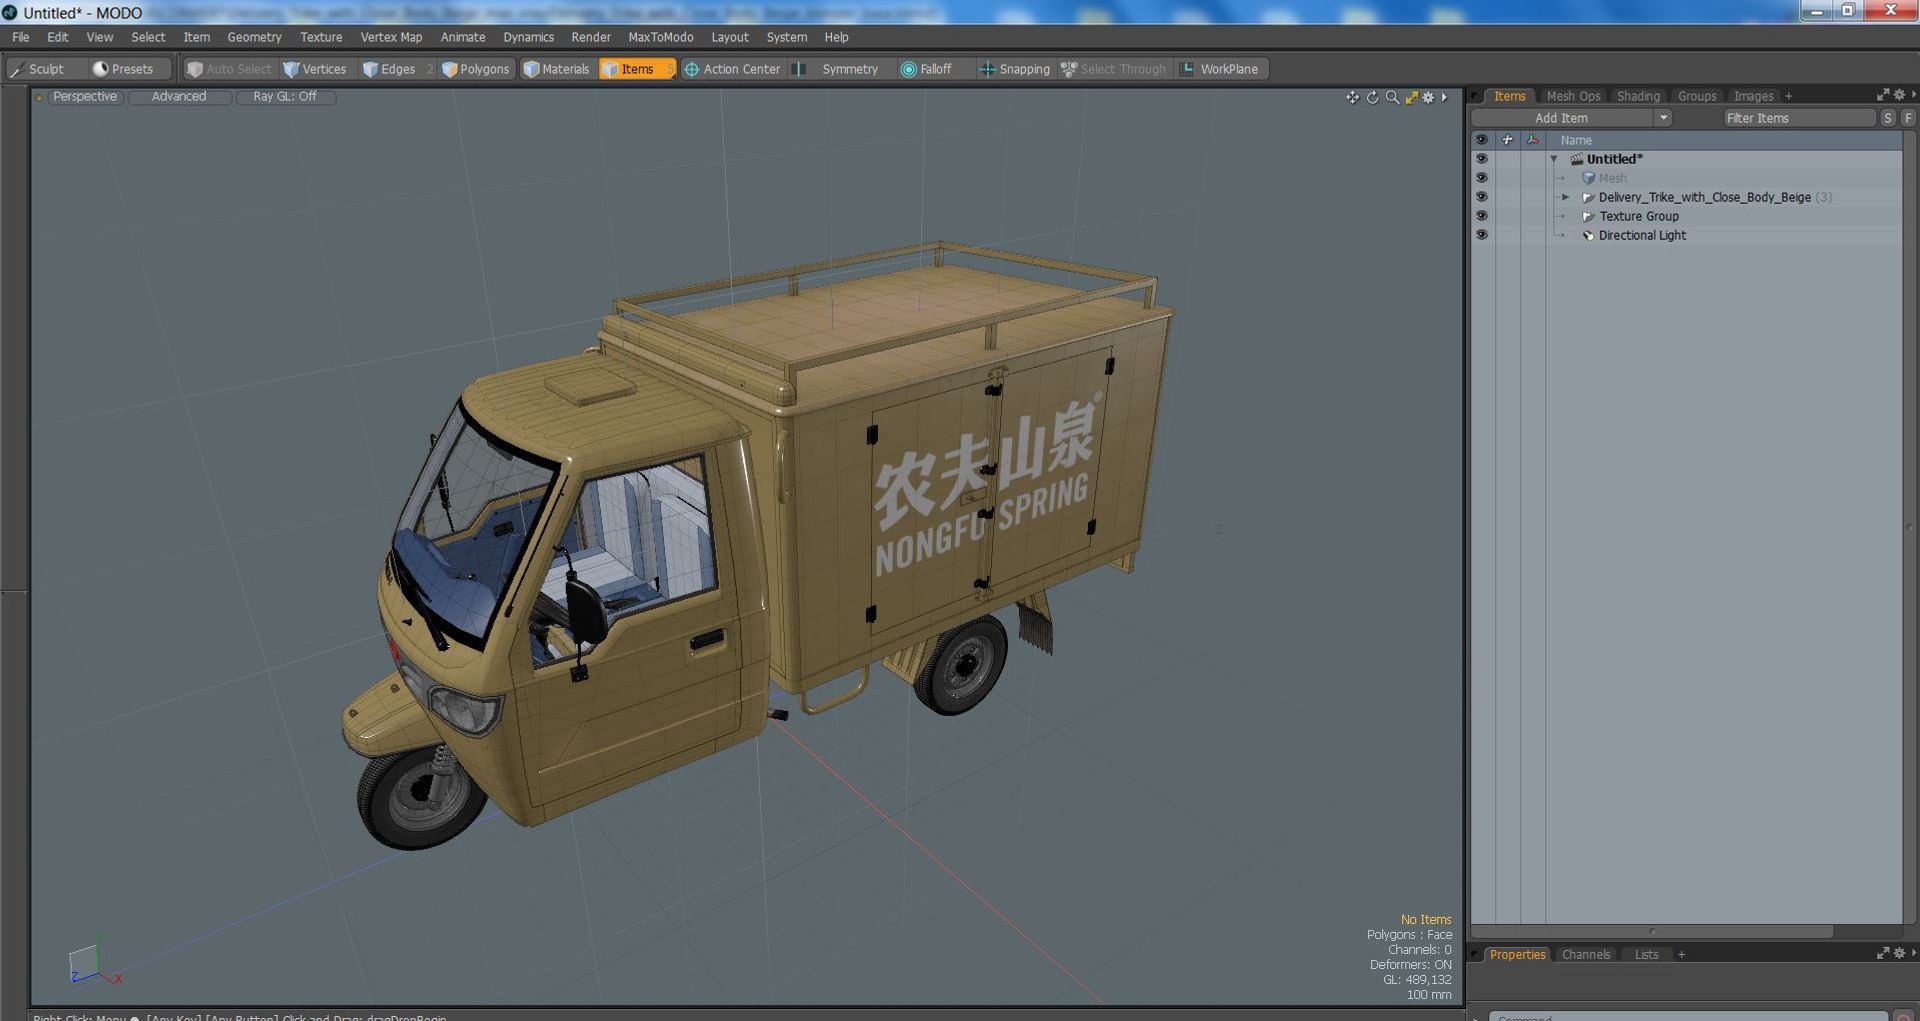Switch to the Lists tab

tap(1646, 955)
